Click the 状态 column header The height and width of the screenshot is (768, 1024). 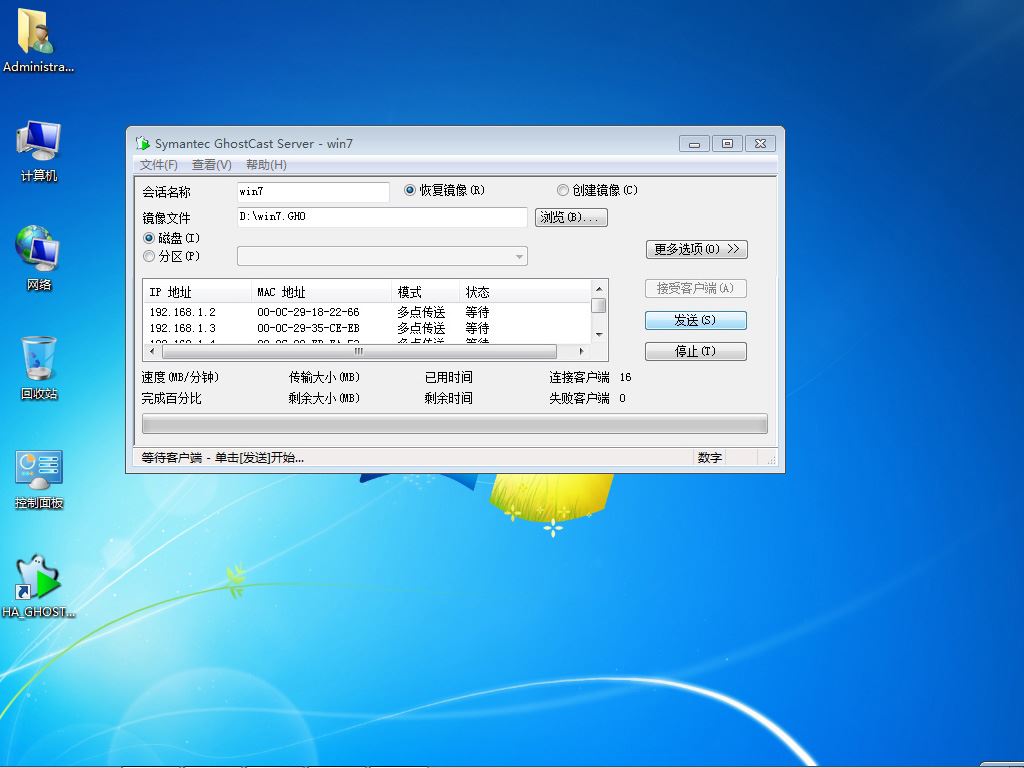tap(525, 292)
